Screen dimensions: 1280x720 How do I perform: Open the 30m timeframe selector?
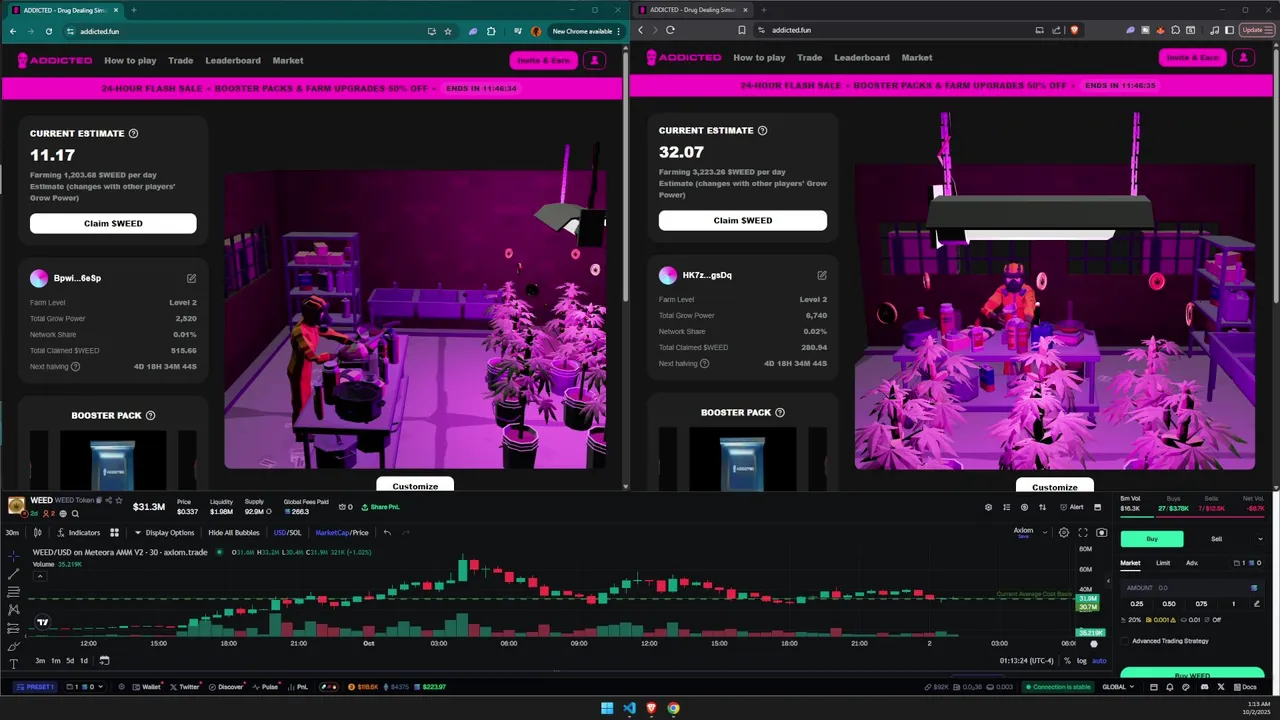click(12, 533)
